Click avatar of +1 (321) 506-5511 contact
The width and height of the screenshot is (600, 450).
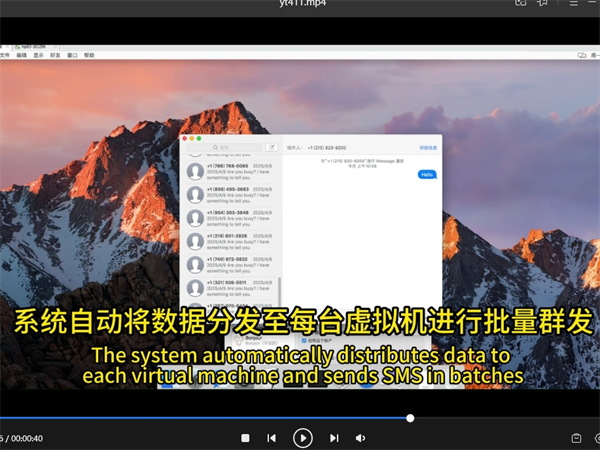coord(195,287)
